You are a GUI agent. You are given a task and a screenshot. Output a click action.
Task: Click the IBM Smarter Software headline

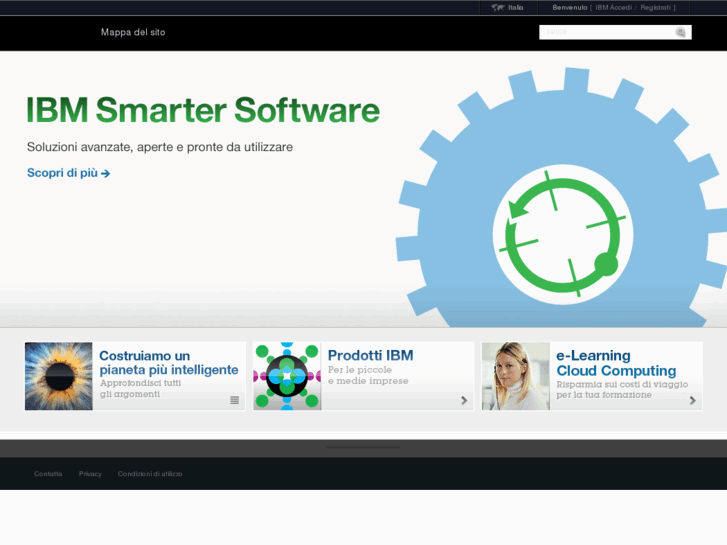click(203, 110)
